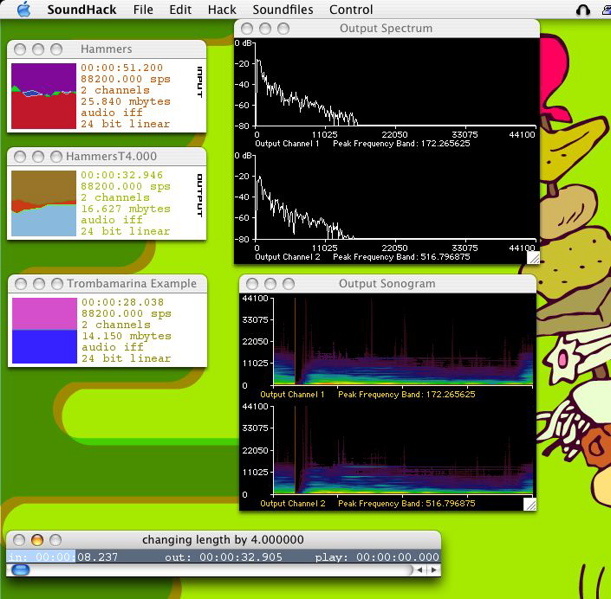Open the Hack menu
The width and height of the screenshot is (611, 599).
click(222, 10)
